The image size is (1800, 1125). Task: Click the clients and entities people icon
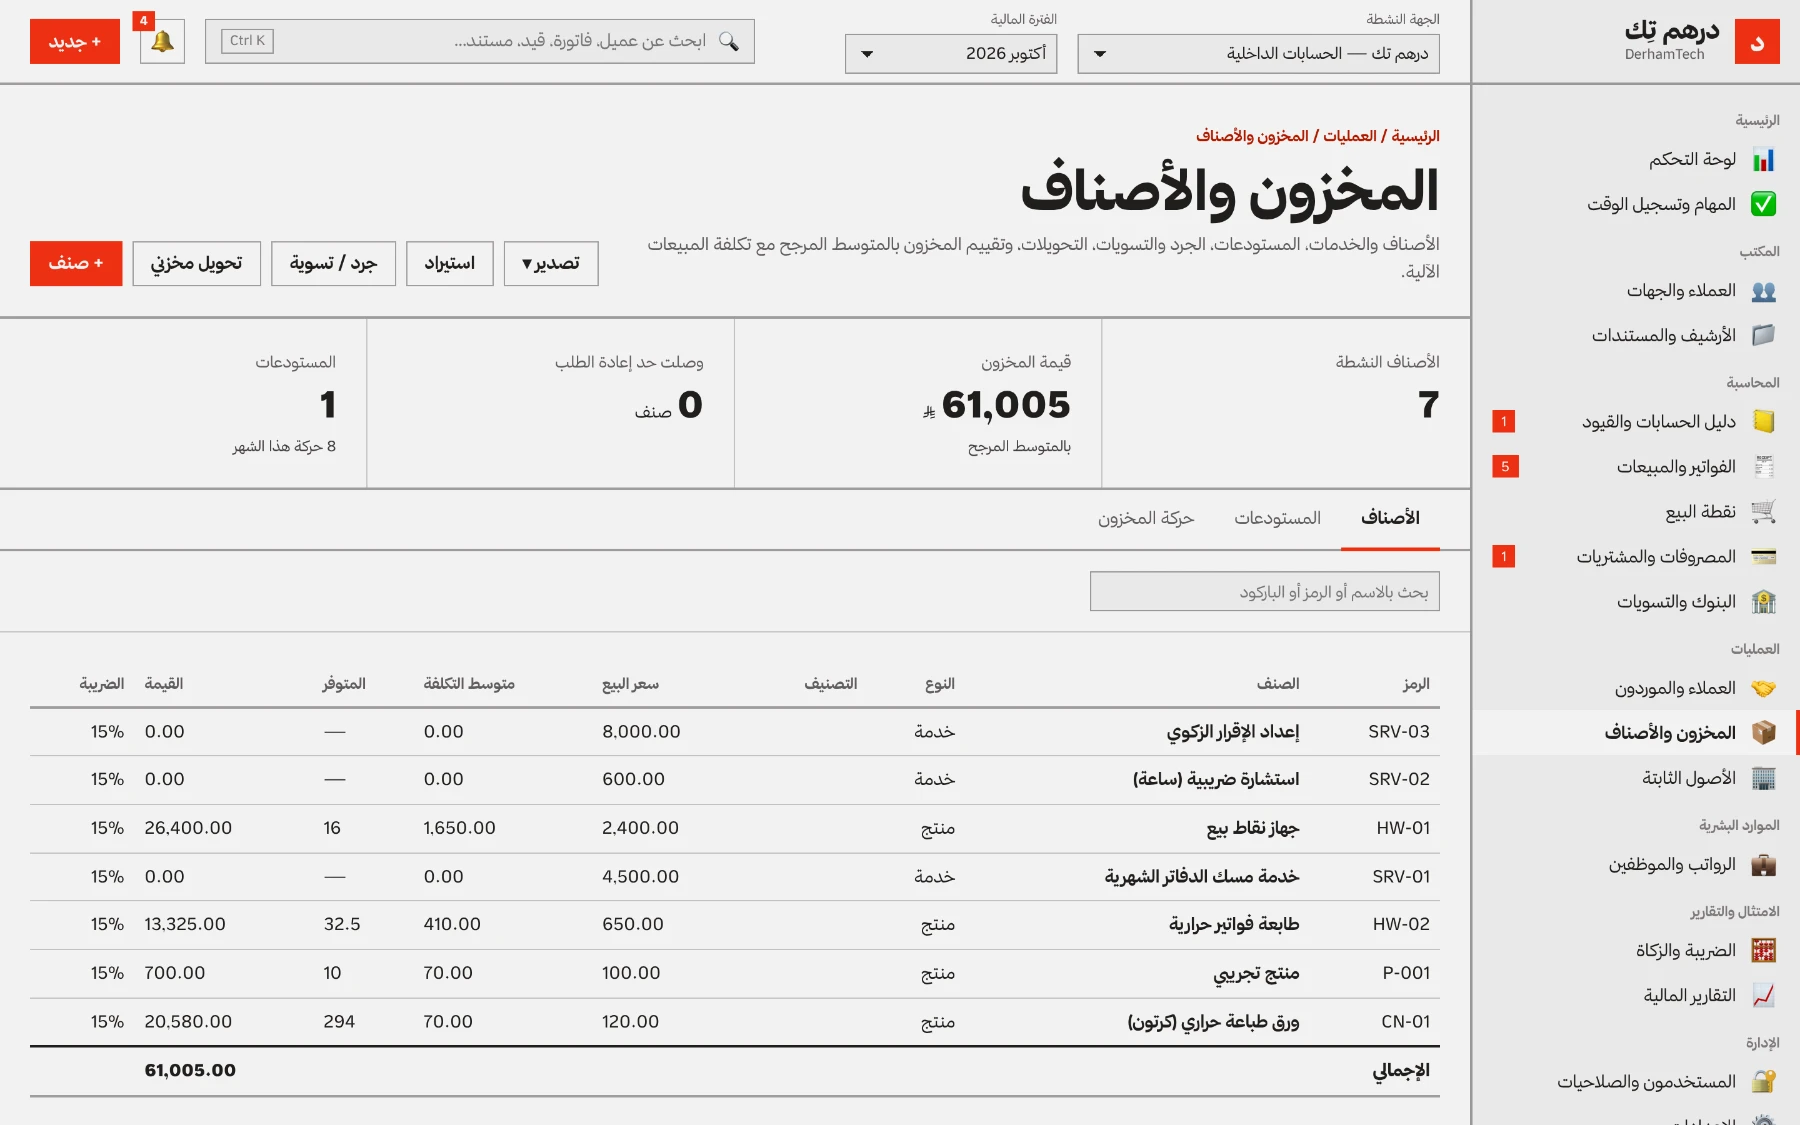(1763, 291)
